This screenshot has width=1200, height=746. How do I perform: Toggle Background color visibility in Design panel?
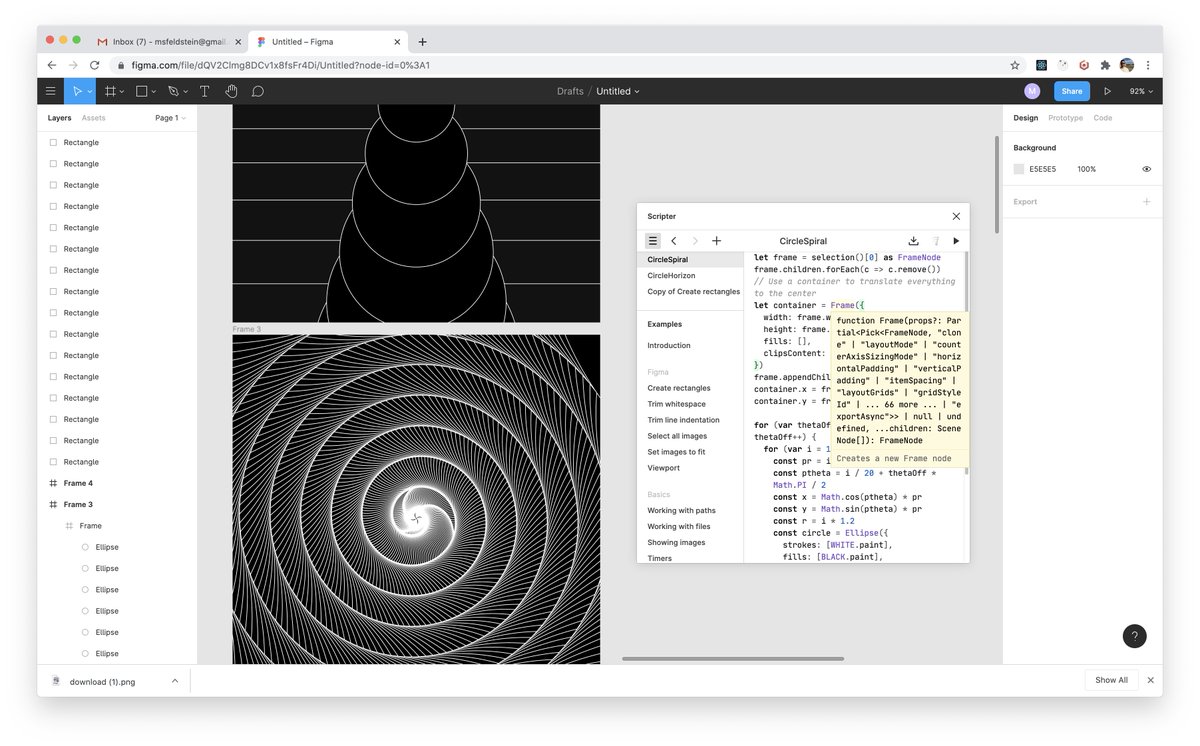[x=1147, y=169]
